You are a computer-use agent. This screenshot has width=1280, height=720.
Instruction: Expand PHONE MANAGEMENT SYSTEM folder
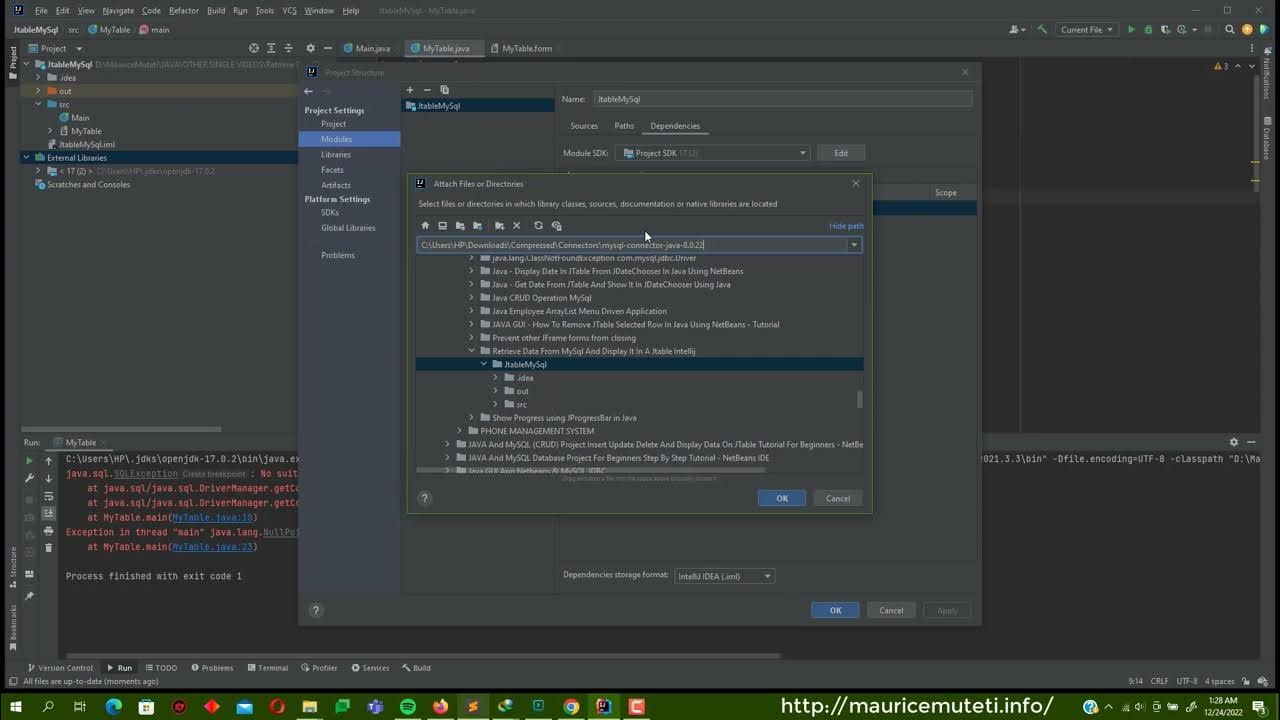[x=460, y=431]
